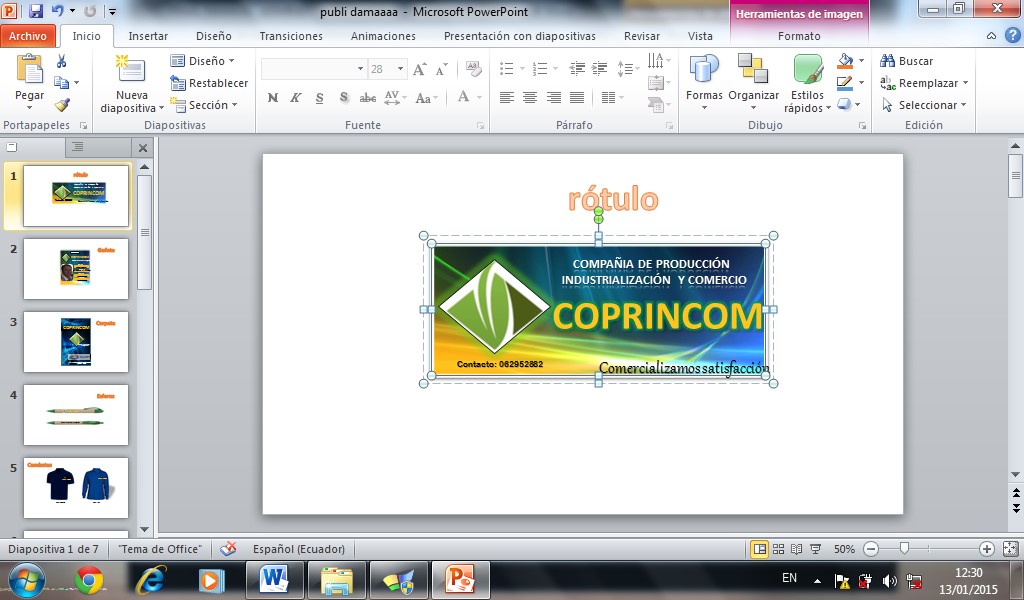Toggle bold N formatting
Image resolution: width=1024 pixels, height=600 pixels.
point(273,98)
